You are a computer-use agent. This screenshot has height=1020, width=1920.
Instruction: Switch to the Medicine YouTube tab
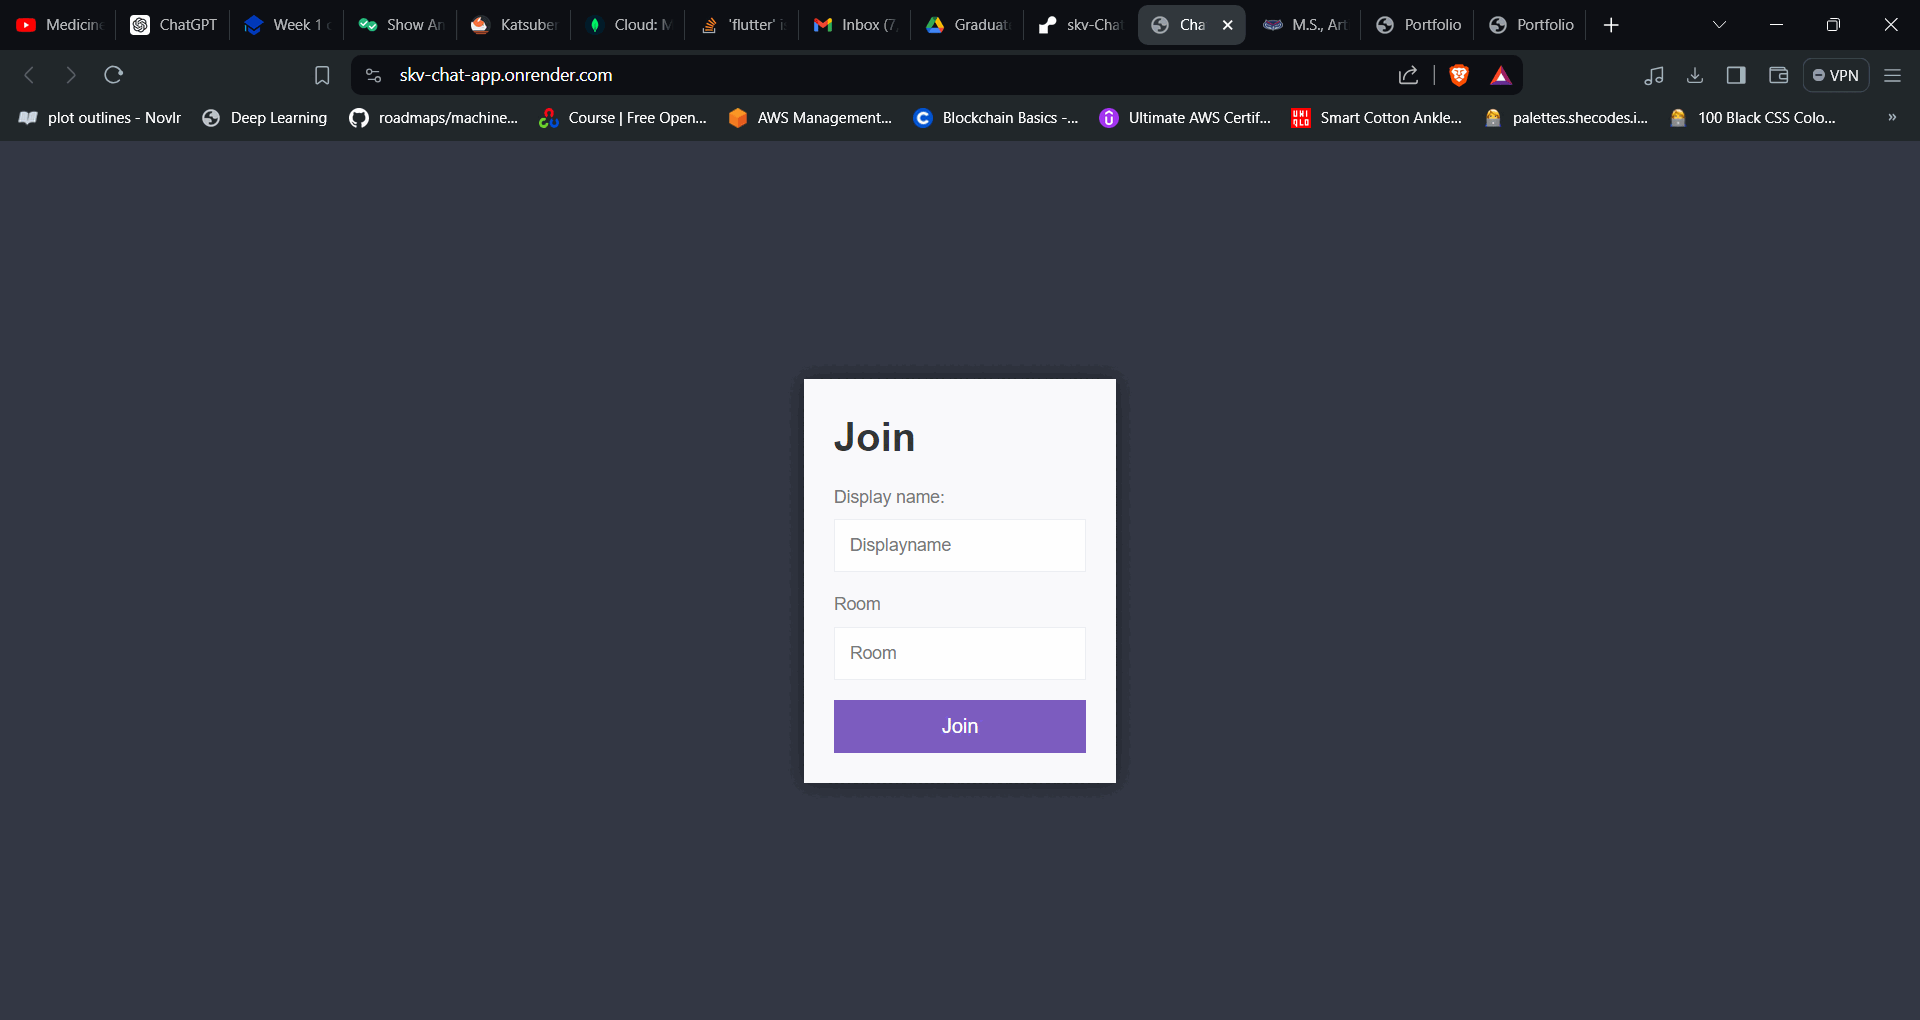60,25
